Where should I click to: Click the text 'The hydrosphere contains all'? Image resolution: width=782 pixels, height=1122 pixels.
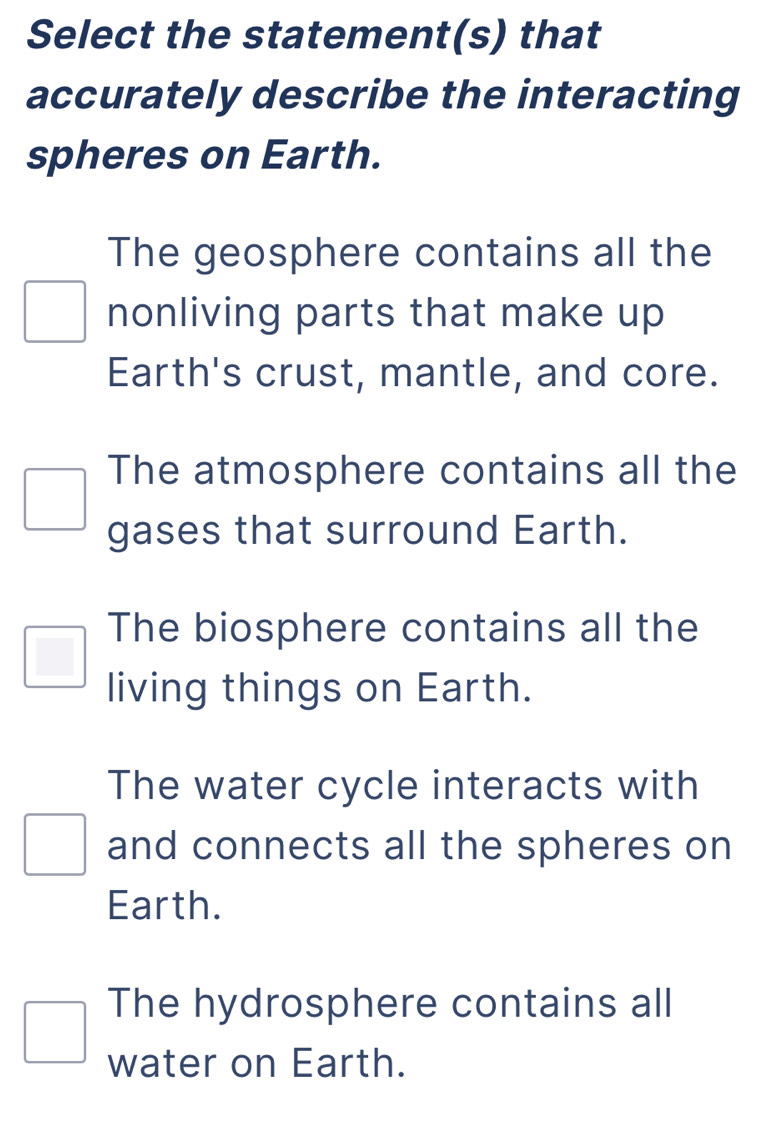[392, 1002]
